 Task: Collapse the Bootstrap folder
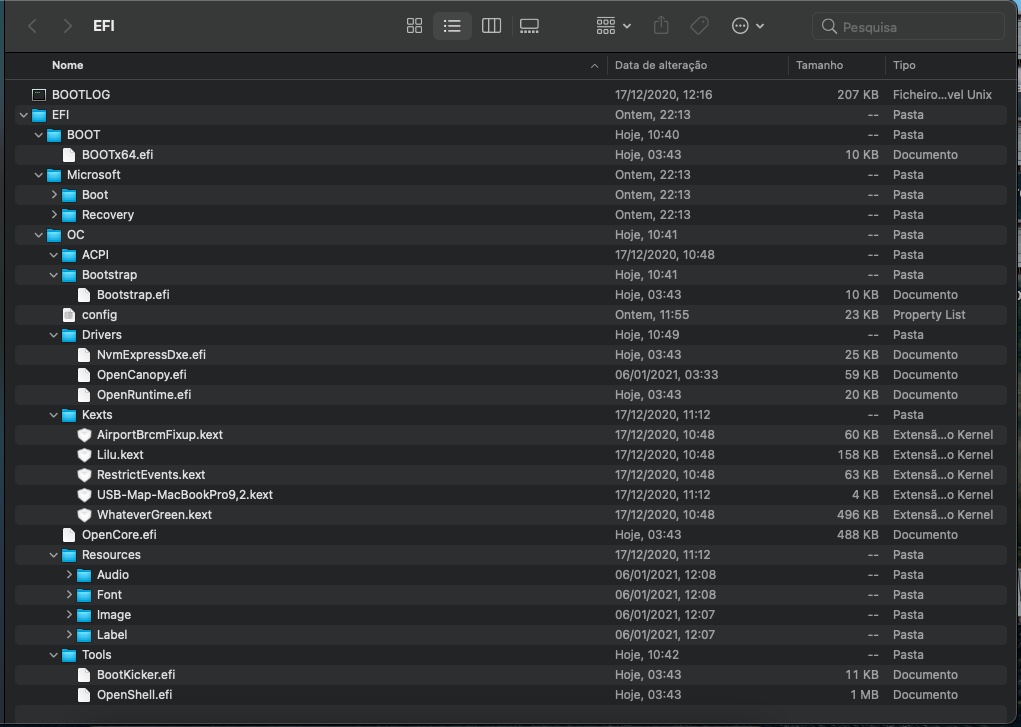pos(53,275)
